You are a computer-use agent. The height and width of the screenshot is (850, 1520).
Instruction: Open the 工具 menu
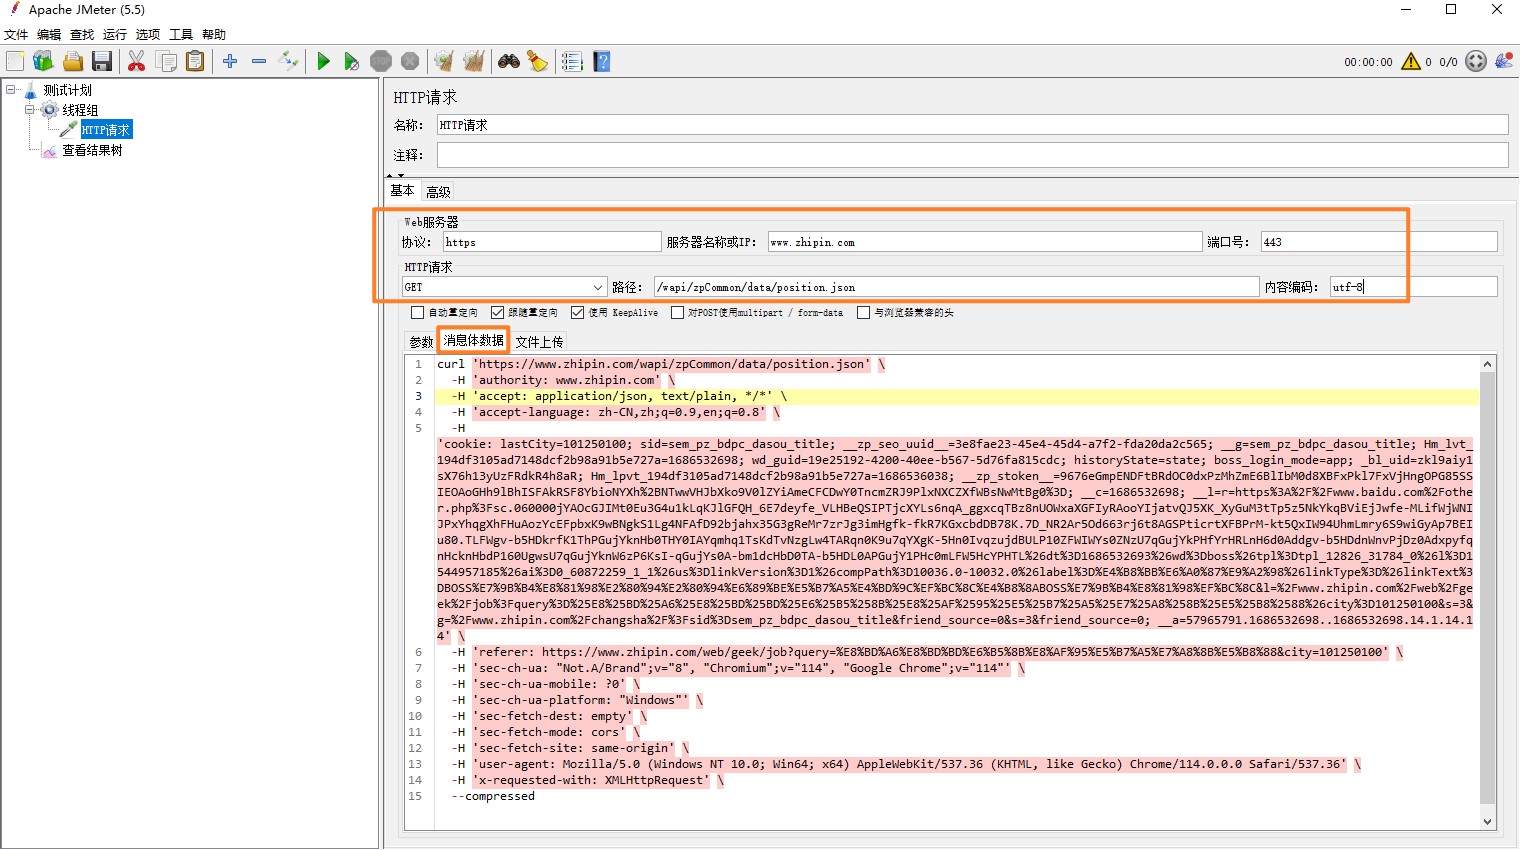click(181, 34)
